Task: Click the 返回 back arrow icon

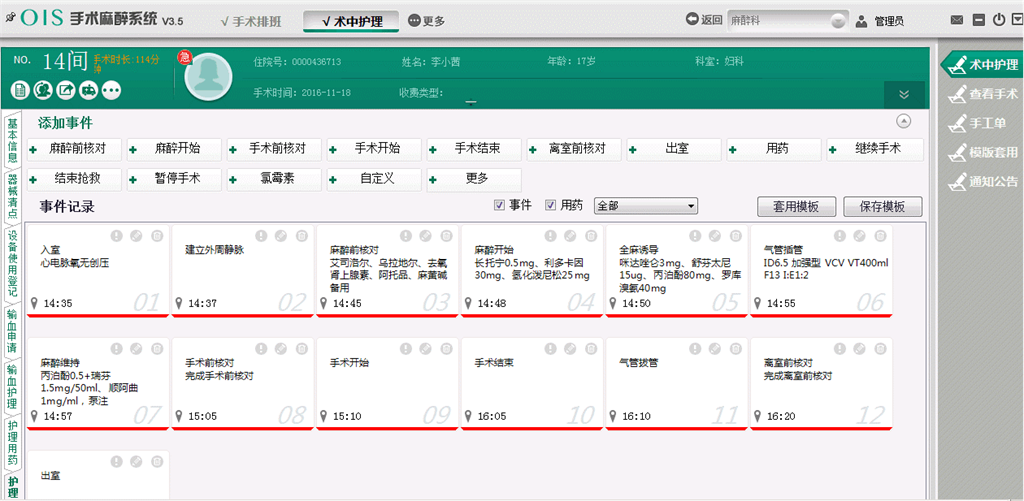Action: click(691, 20)
